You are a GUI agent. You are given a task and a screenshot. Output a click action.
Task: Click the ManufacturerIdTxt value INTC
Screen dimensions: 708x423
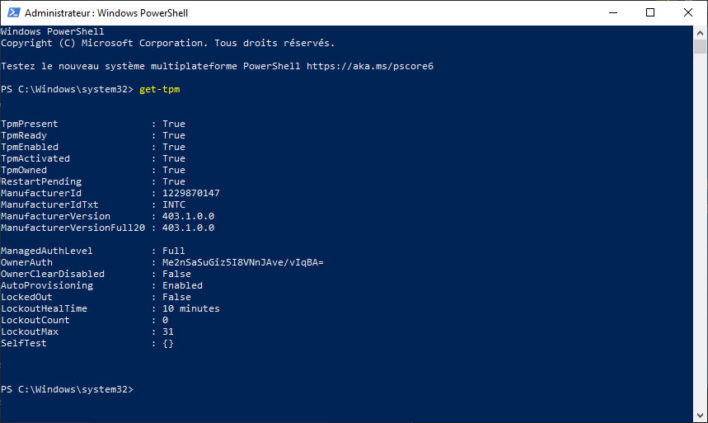pos(174,204)
